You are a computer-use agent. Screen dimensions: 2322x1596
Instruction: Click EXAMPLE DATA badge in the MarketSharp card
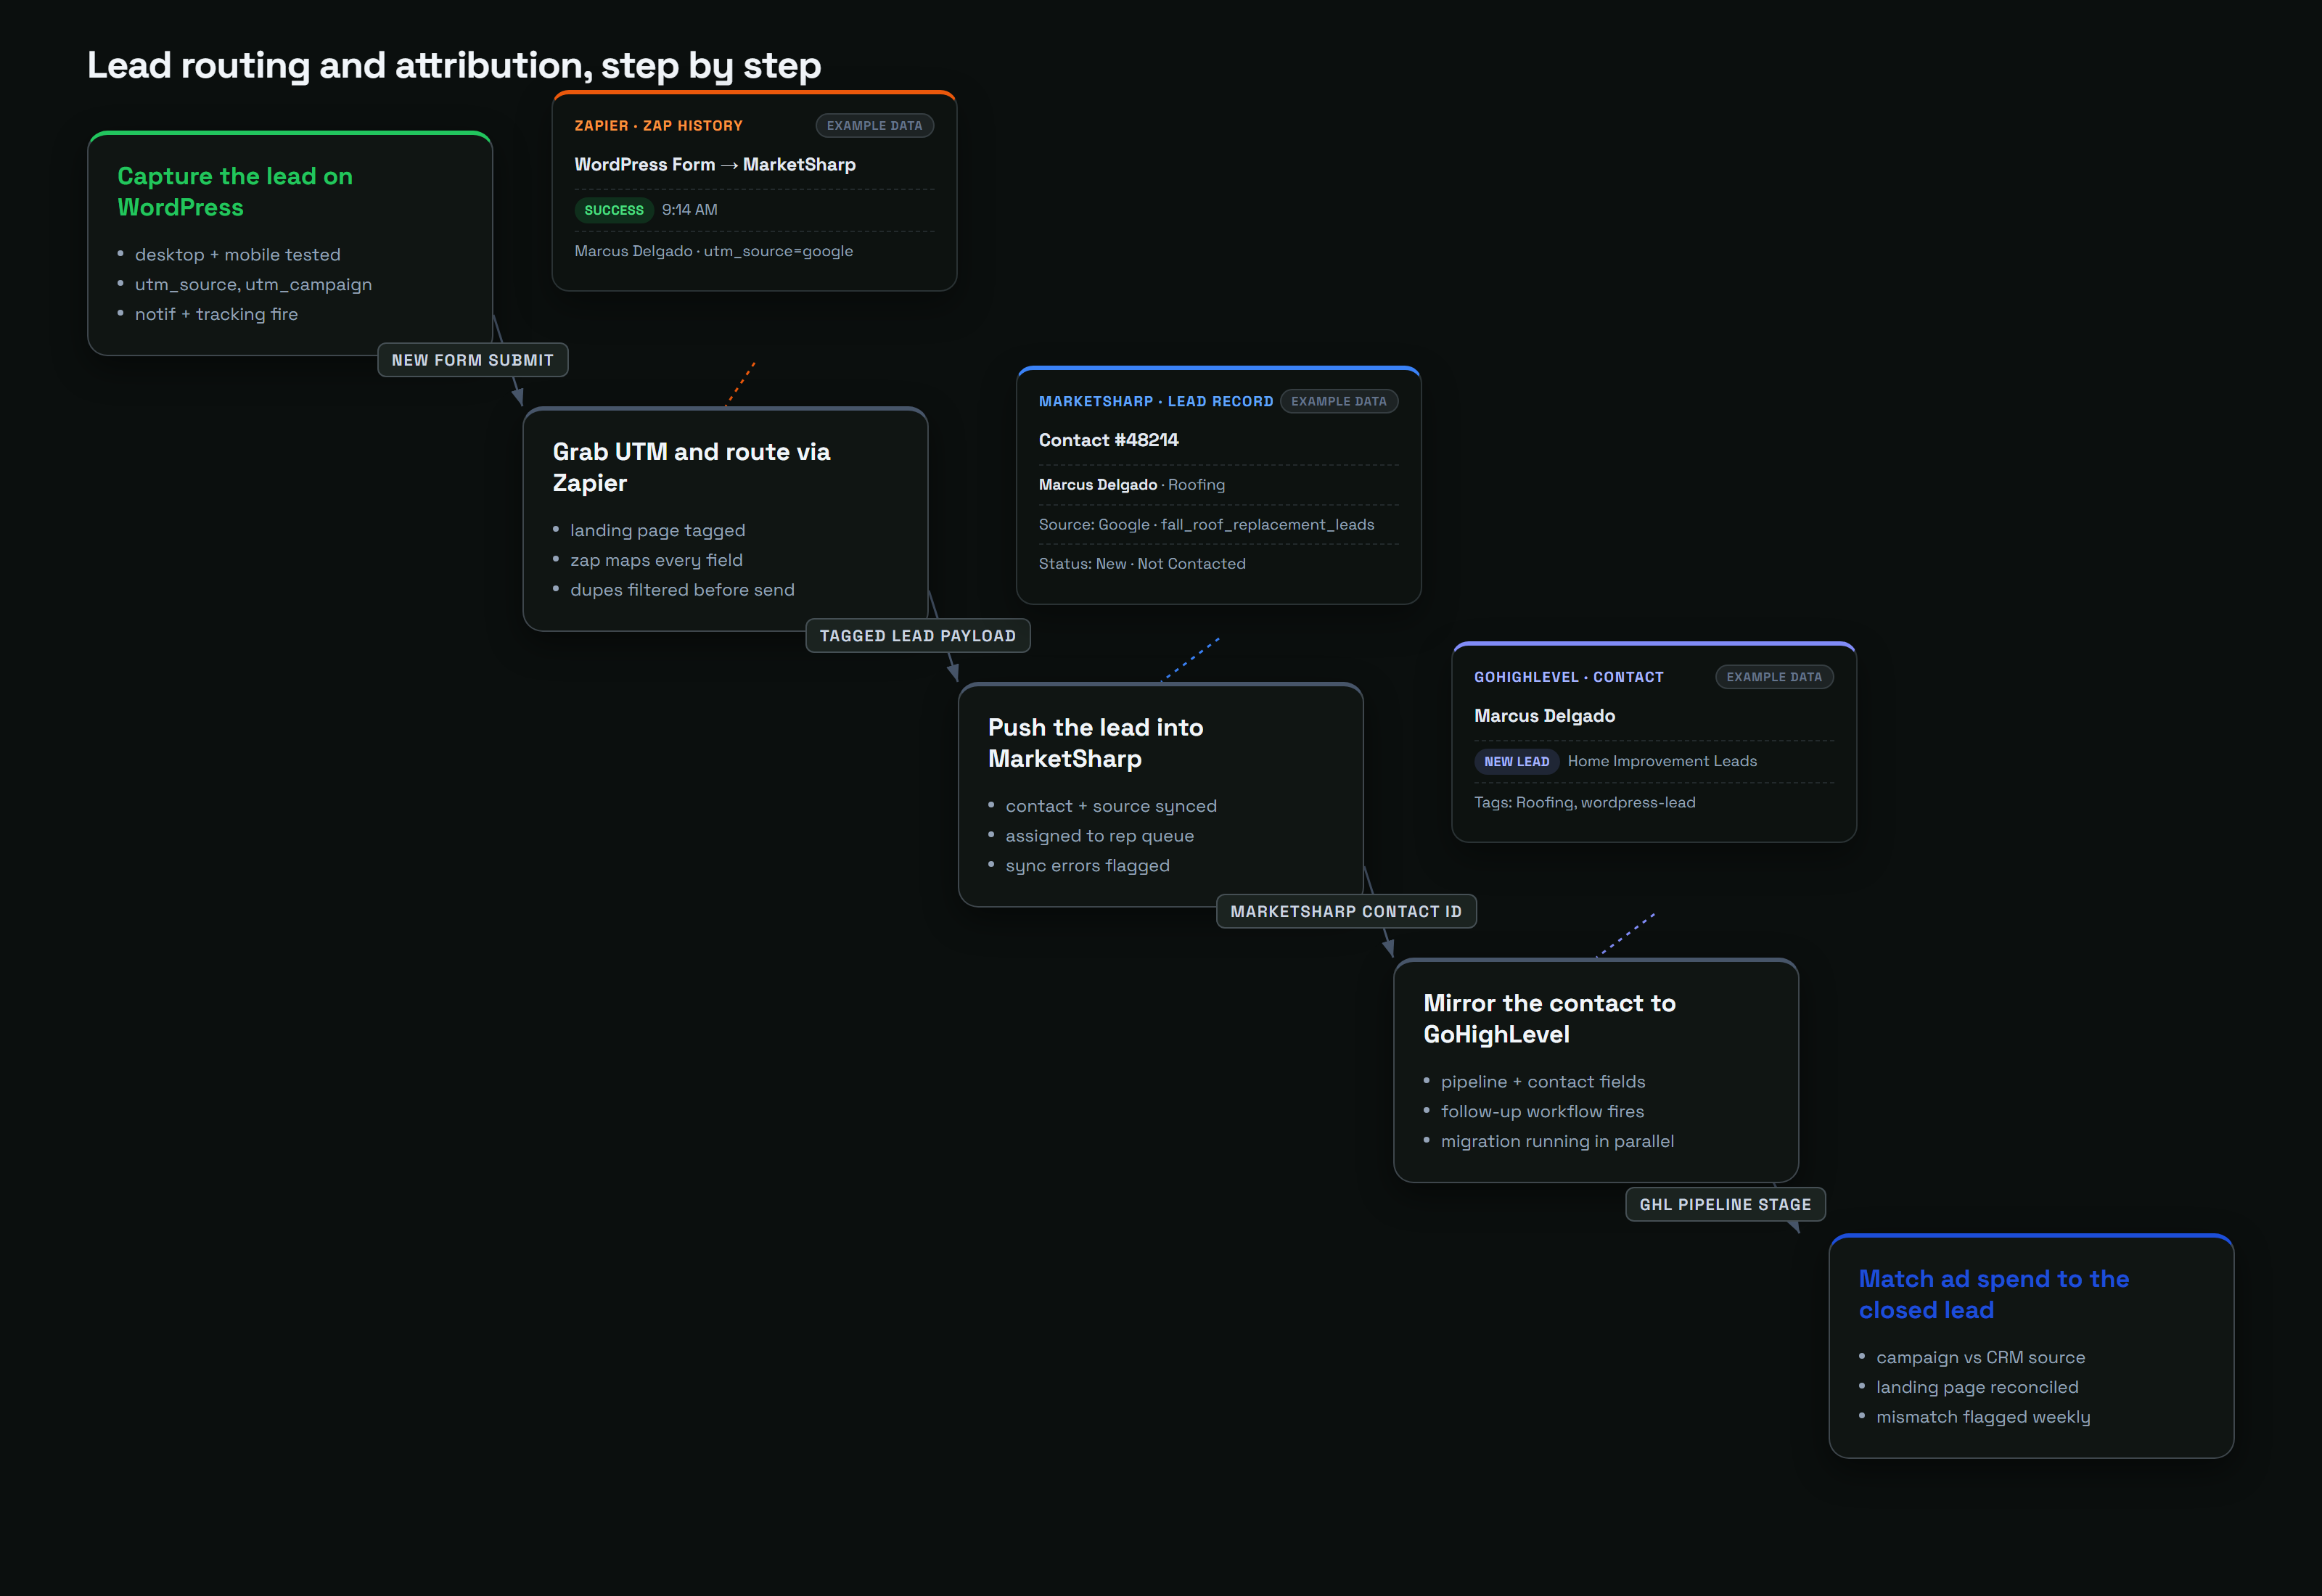point(1339,402)
